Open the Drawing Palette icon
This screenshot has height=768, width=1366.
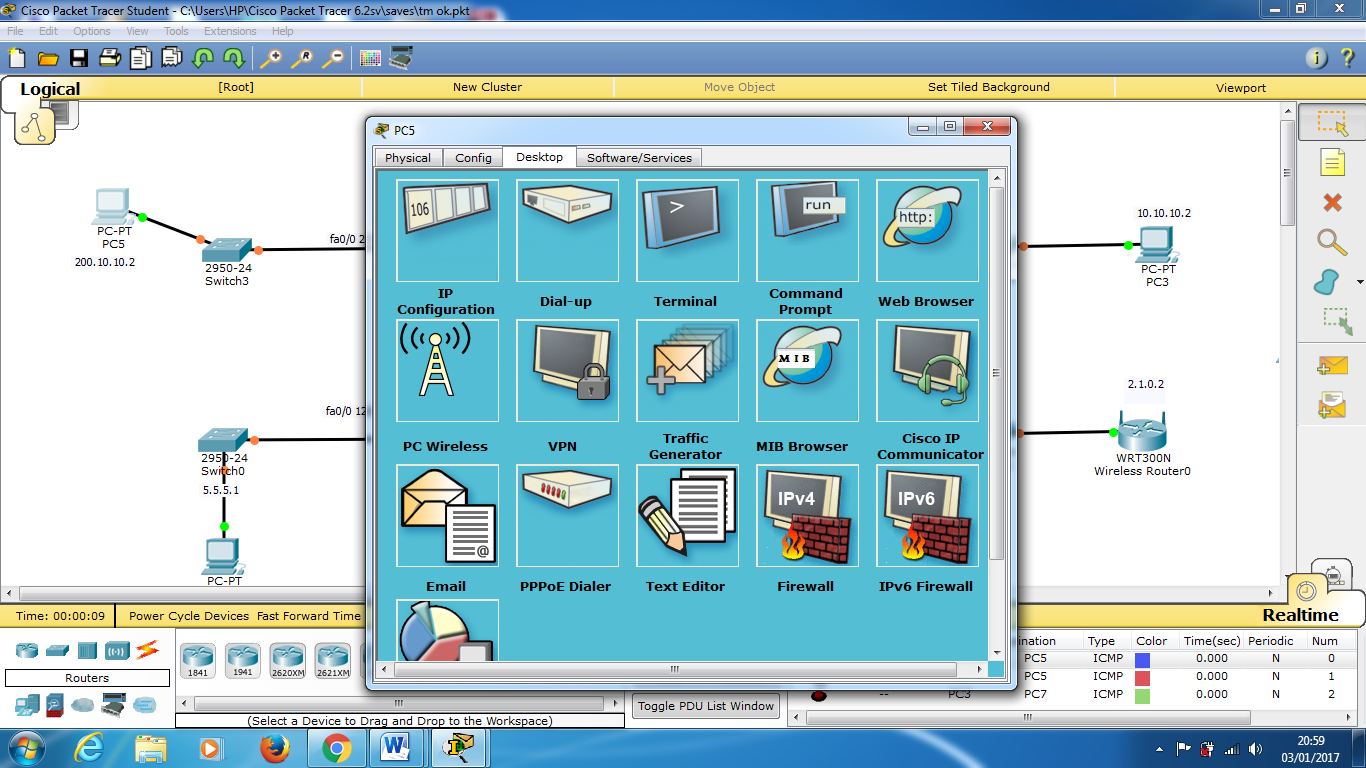tap(371, 58)
